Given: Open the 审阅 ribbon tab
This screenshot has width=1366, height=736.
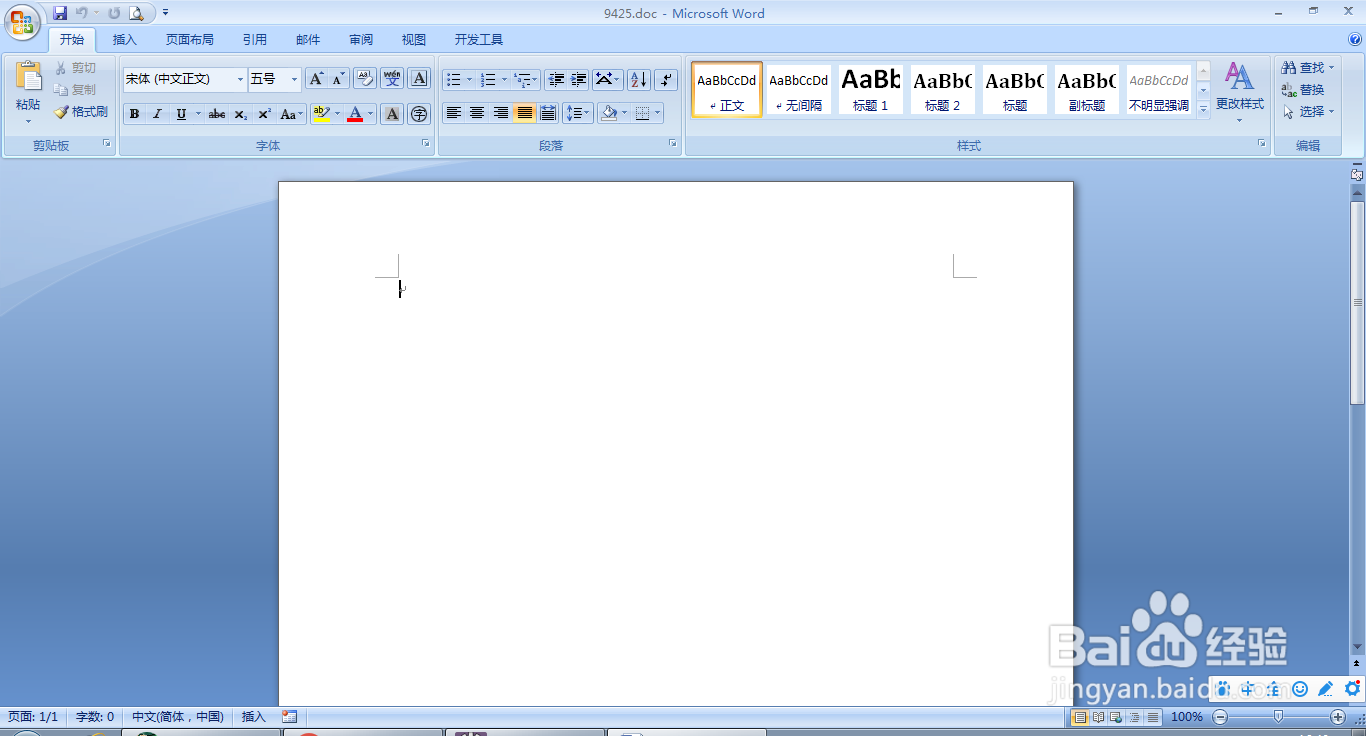Looking at the screenshot, I should pyautogui.click(x=361, y=40).
